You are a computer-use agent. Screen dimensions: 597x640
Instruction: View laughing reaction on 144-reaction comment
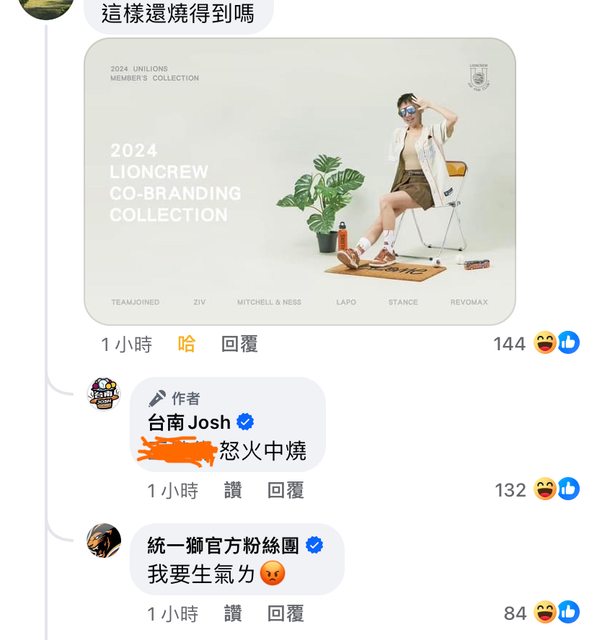(x=545, y=342)
